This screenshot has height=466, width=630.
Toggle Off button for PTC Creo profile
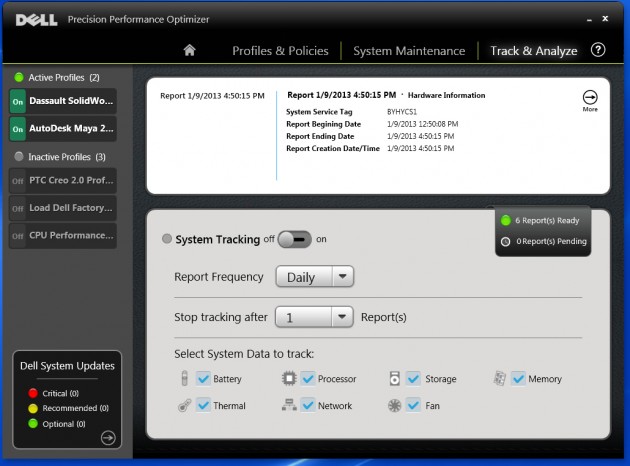(18, 181)
